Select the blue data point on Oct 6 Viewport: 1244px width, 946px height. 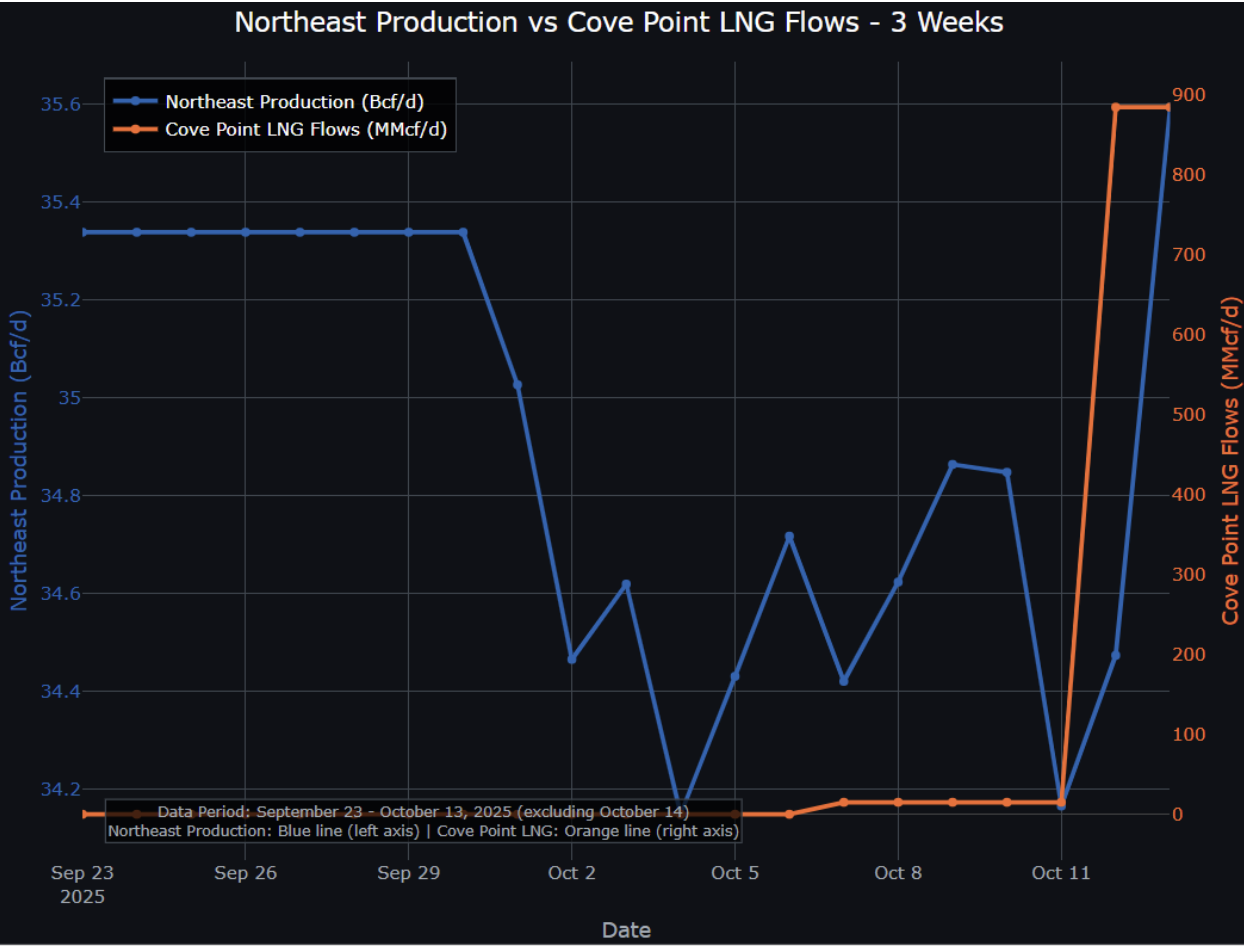pyautogui.click(x=789, y=537)
